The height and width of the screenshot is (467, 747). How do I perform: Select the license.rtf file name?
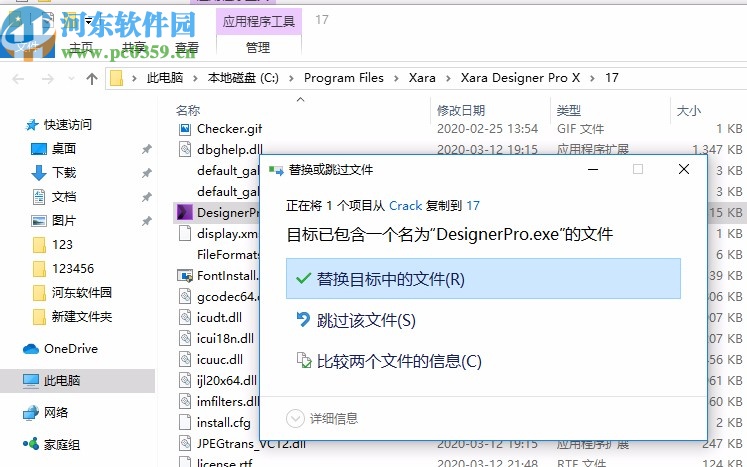(x=224, y=462)
